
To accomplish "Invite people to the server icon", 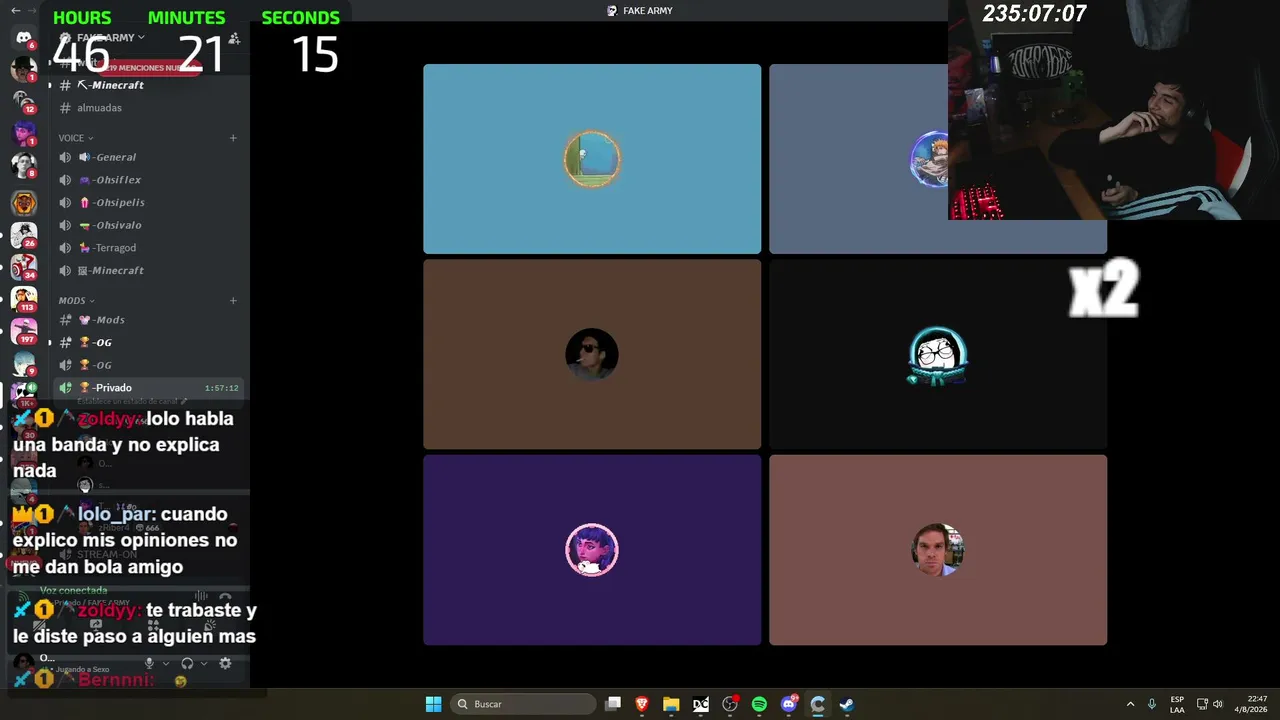I will pyautogui.click(x=234, y=38).
